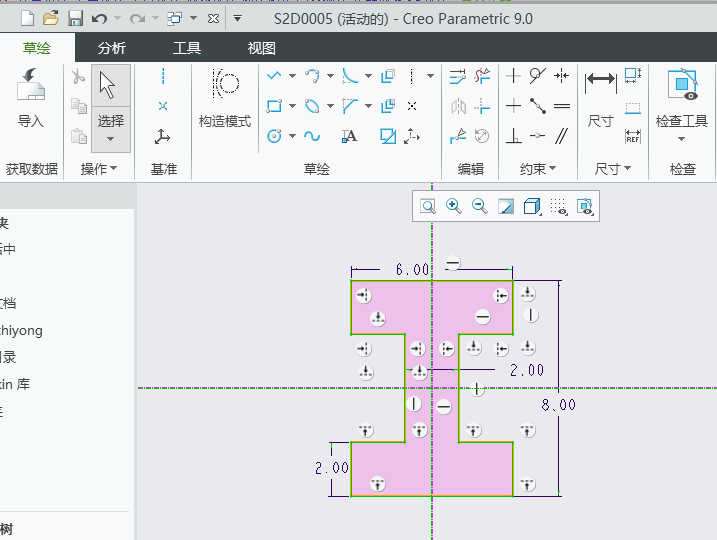Screen dimensions: 717x540
Task: Select the ellipse tool
Action: click(312, 106)
